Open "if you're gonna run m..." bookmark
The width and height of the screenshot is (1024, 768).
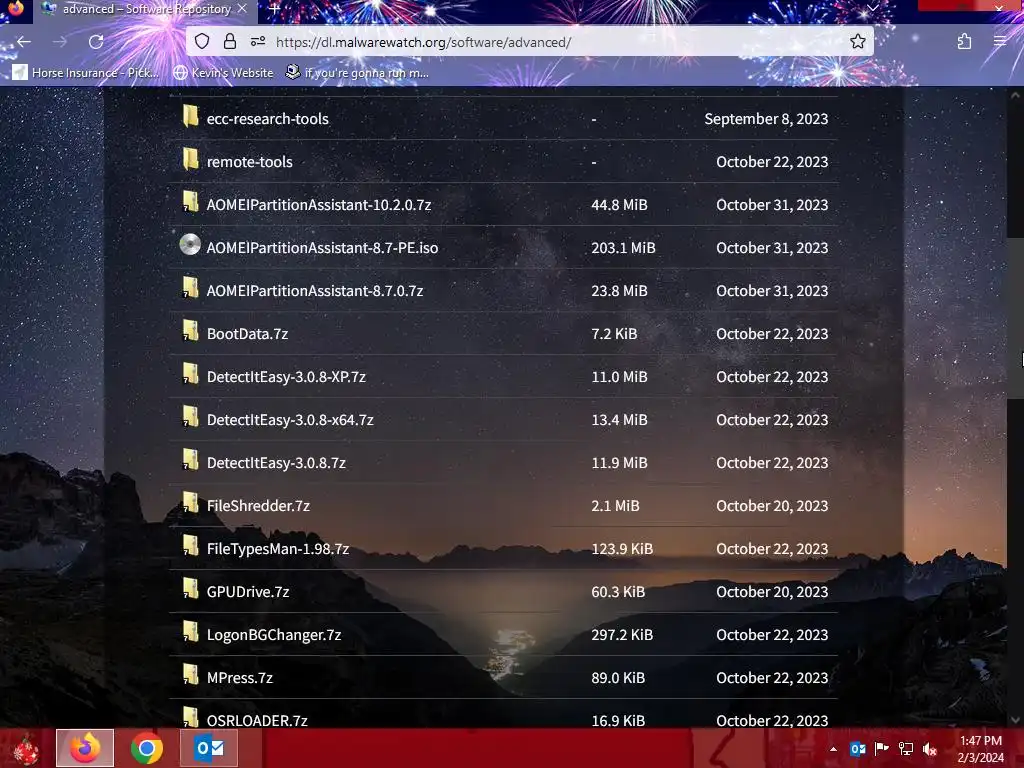tap(357, 72)
